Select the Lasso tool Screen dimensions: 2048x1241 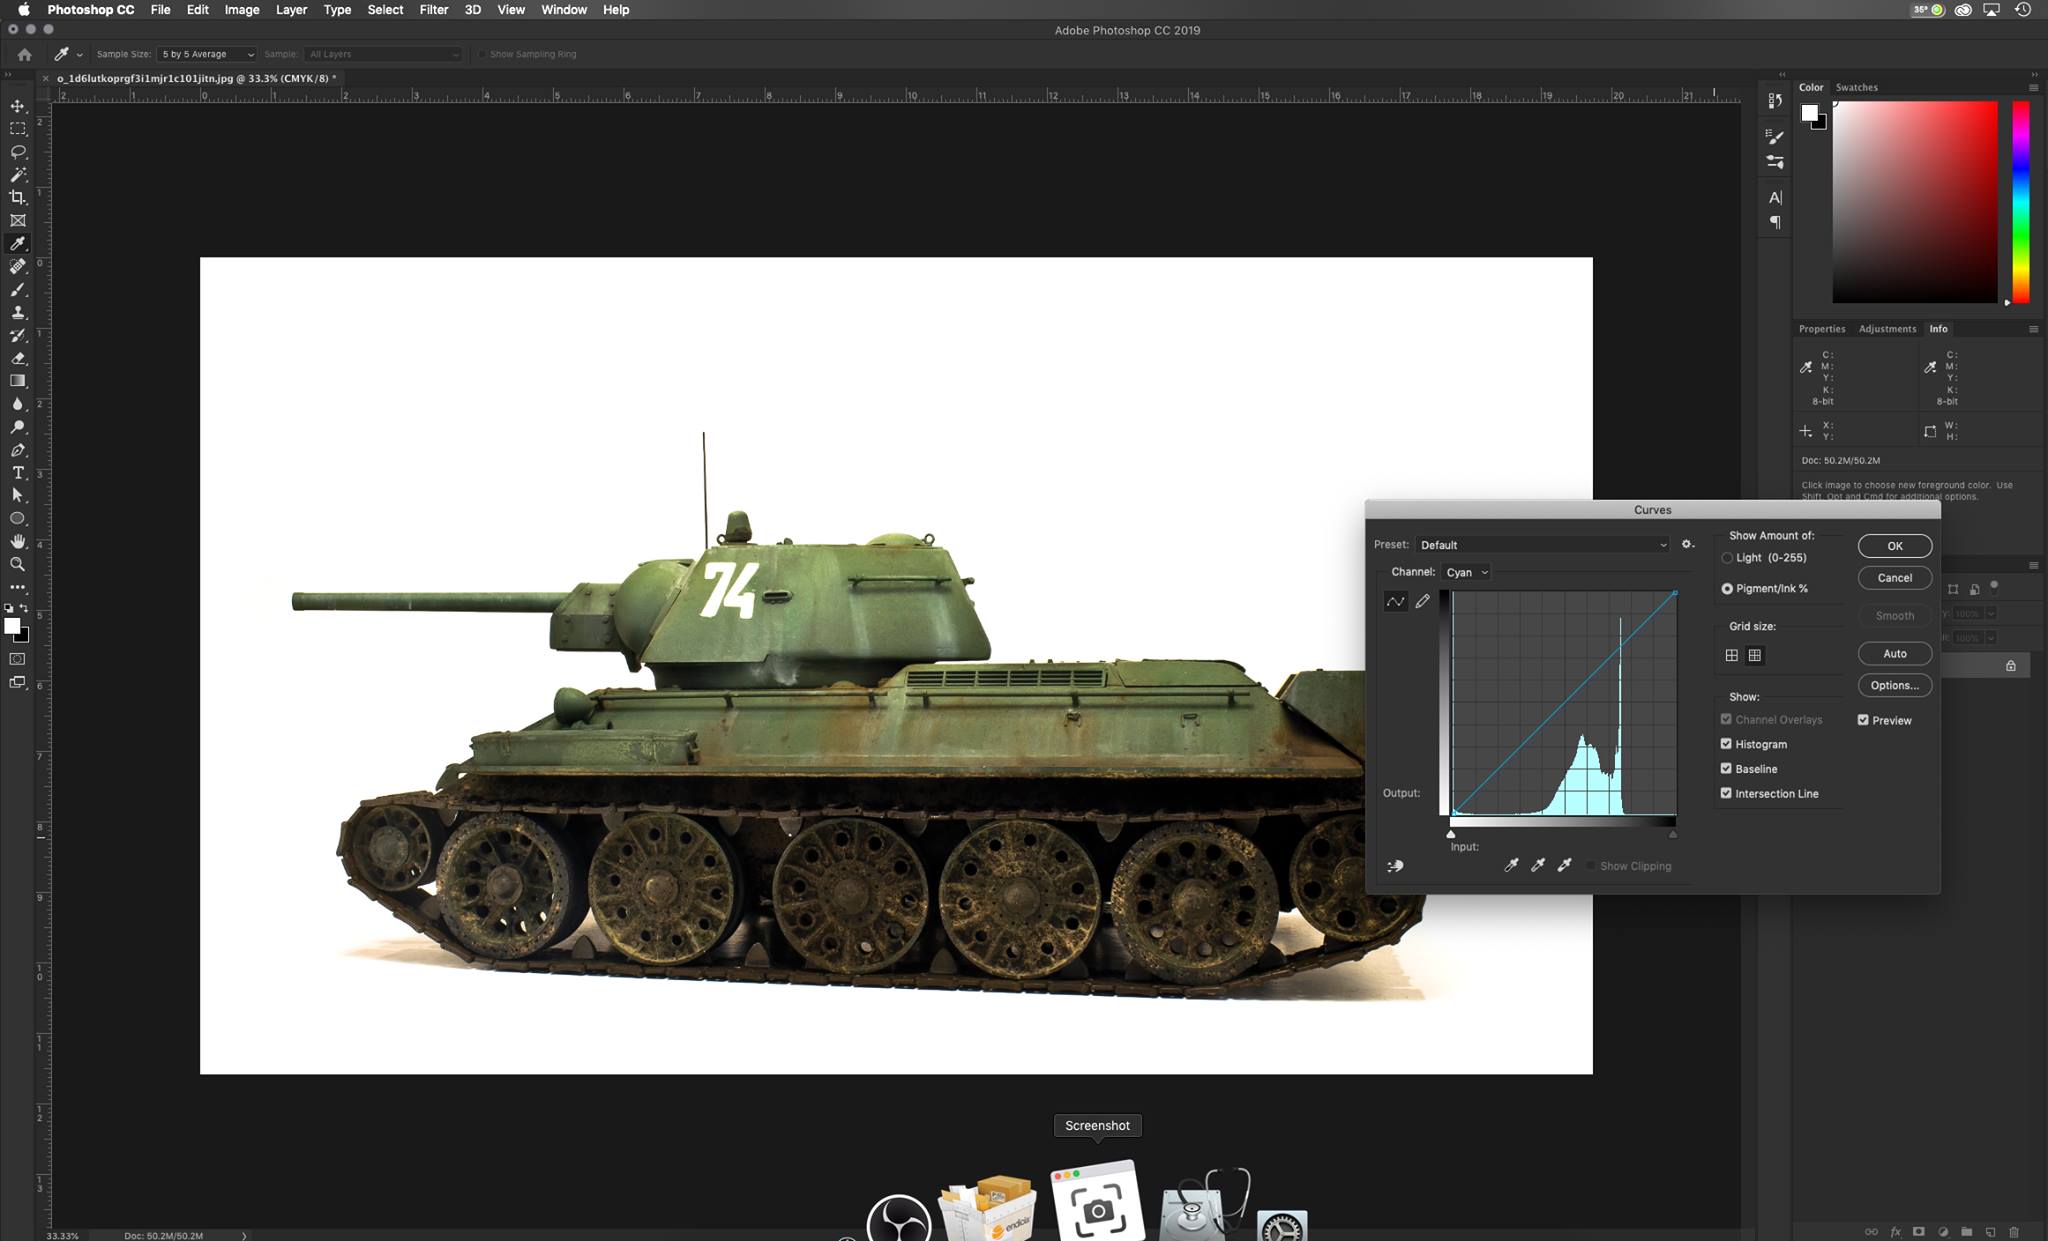[x=17, y=152]
